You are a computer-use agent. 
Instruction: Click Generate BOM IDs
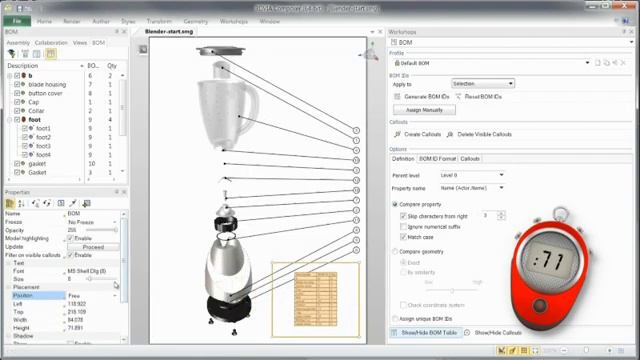tap(422, 97)
